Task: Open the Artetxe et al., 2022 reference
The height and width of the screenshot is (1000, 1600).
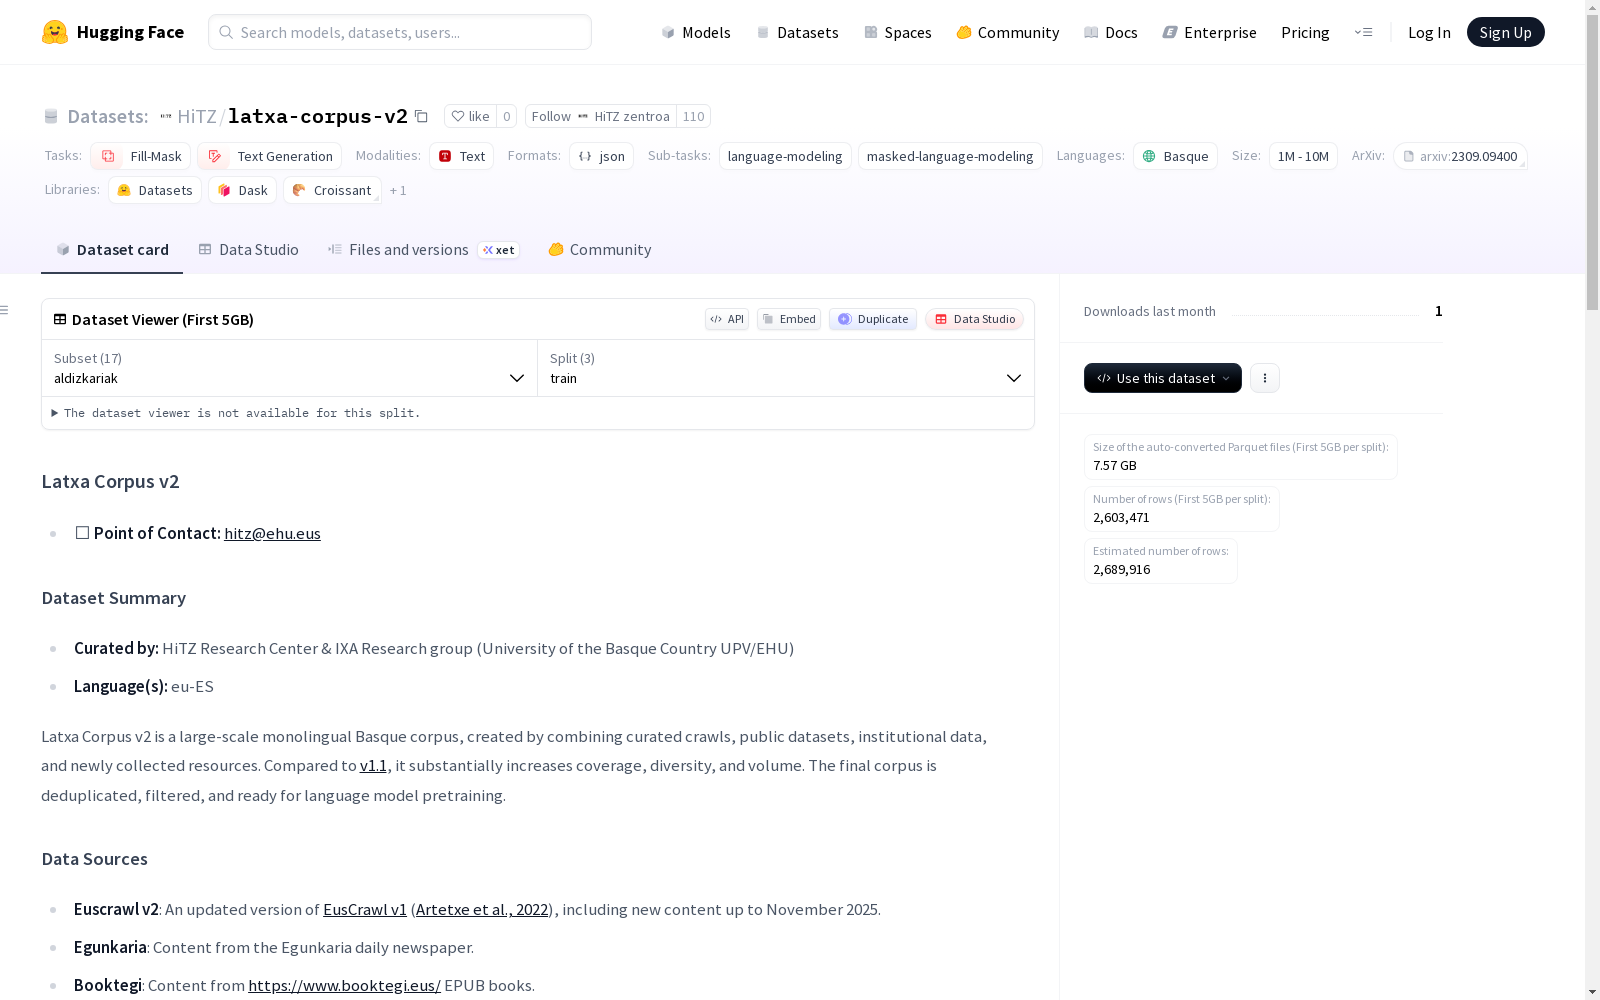Action: (482, 910)
